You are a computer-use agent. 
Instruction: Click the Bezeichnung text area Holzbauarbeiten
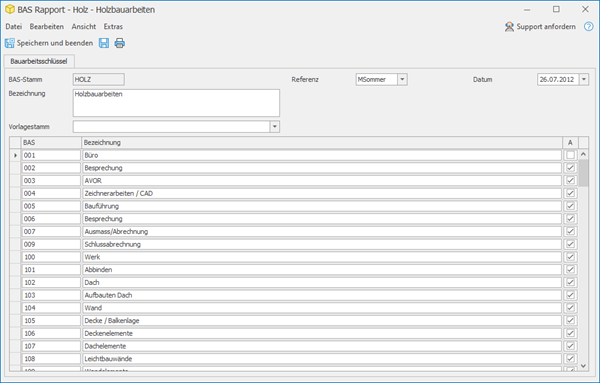click(176, 103)
